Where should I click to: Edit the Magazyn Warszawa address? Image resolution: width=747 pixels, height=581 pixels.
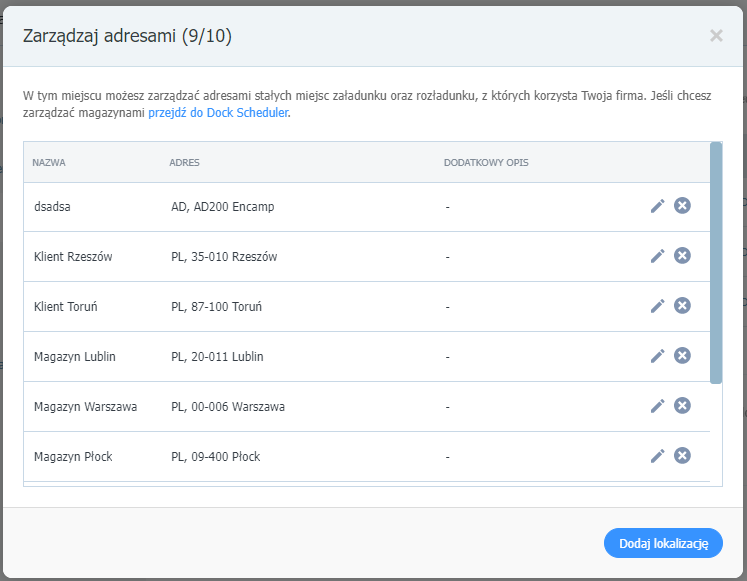pos(657,406)
